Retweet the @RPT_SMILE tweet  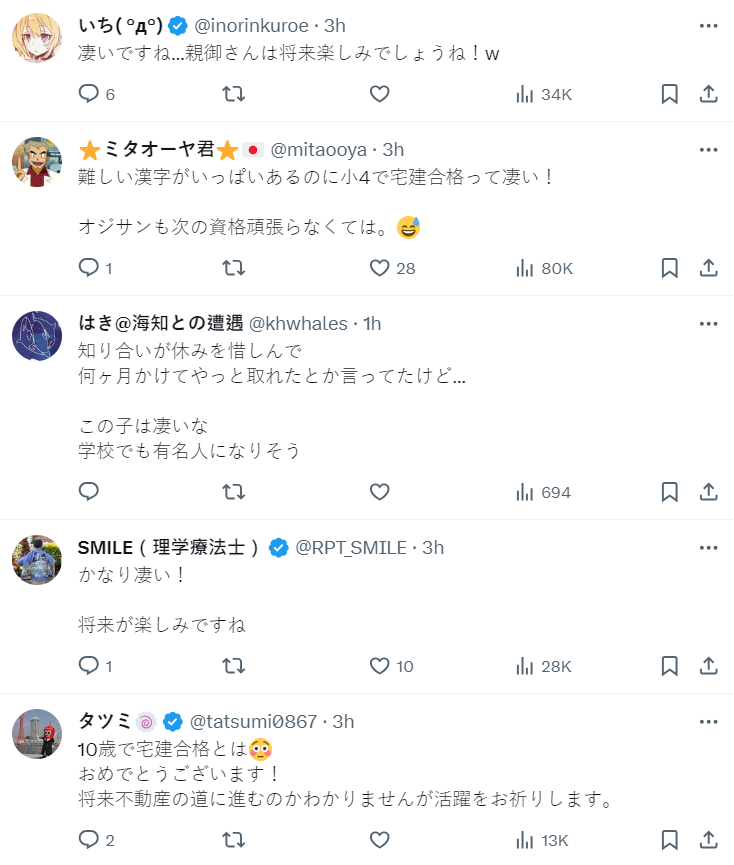(x=233, y=666)
